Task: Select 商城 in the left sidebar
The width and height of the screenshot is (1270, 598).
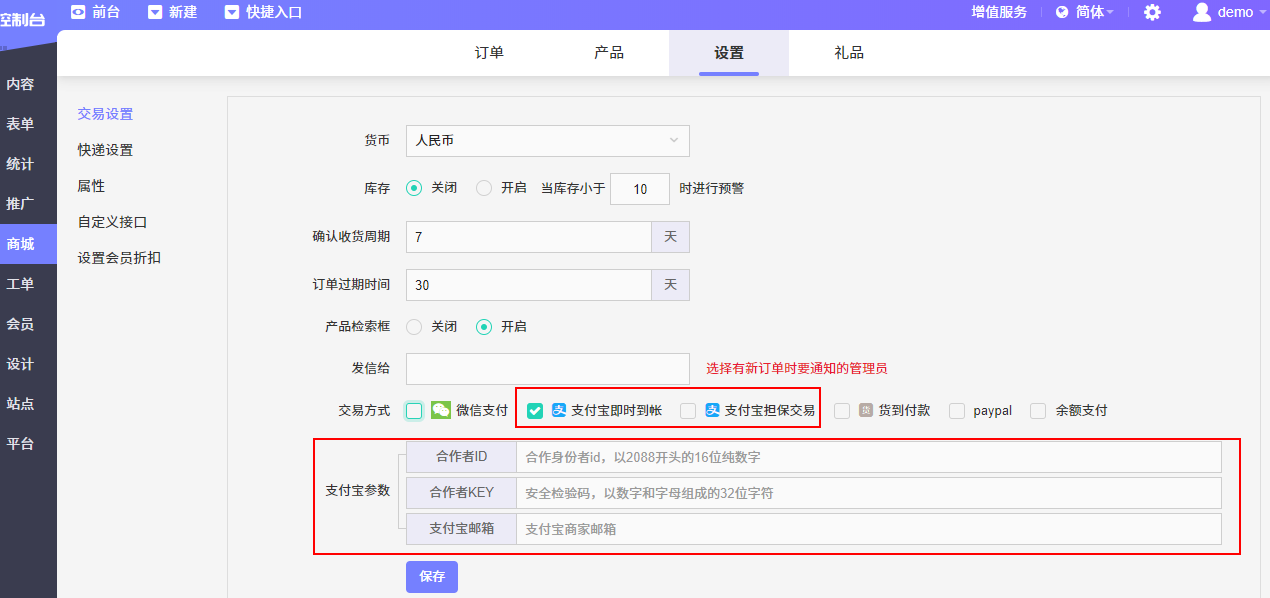Action: 28,244
